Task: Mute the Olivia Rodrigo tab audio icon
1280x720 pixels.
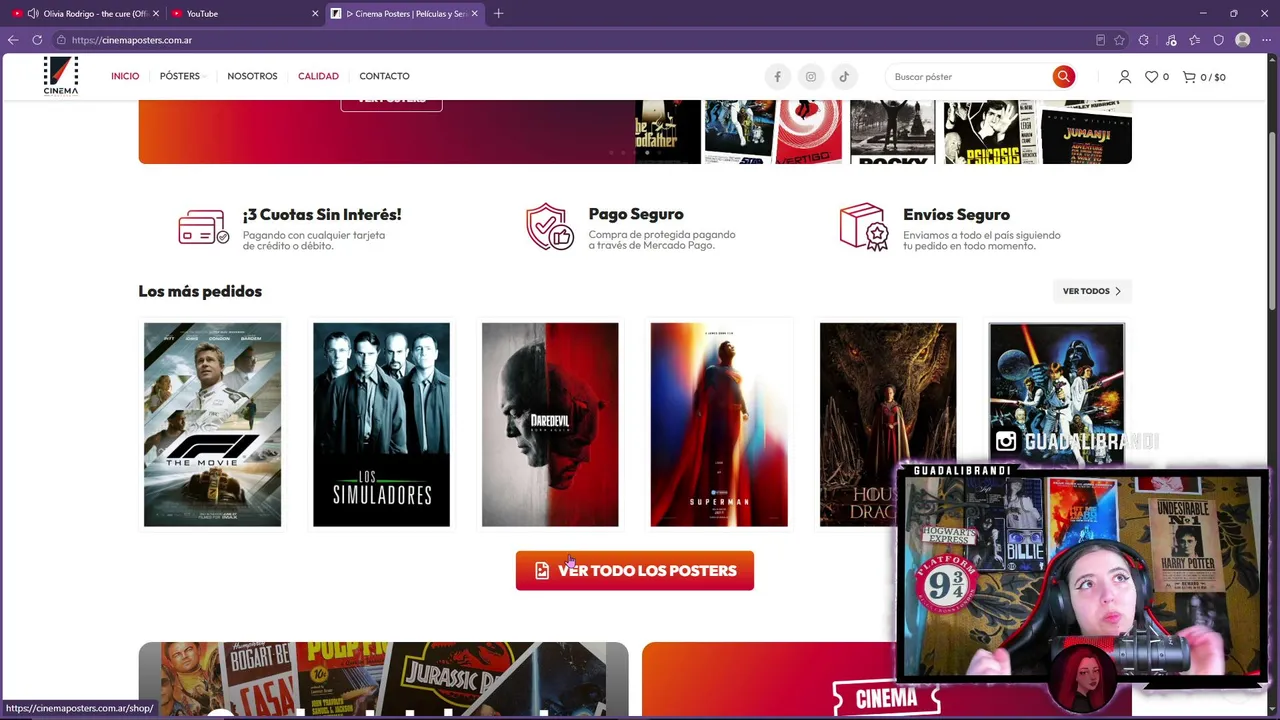Action: (x=34, y=14)
